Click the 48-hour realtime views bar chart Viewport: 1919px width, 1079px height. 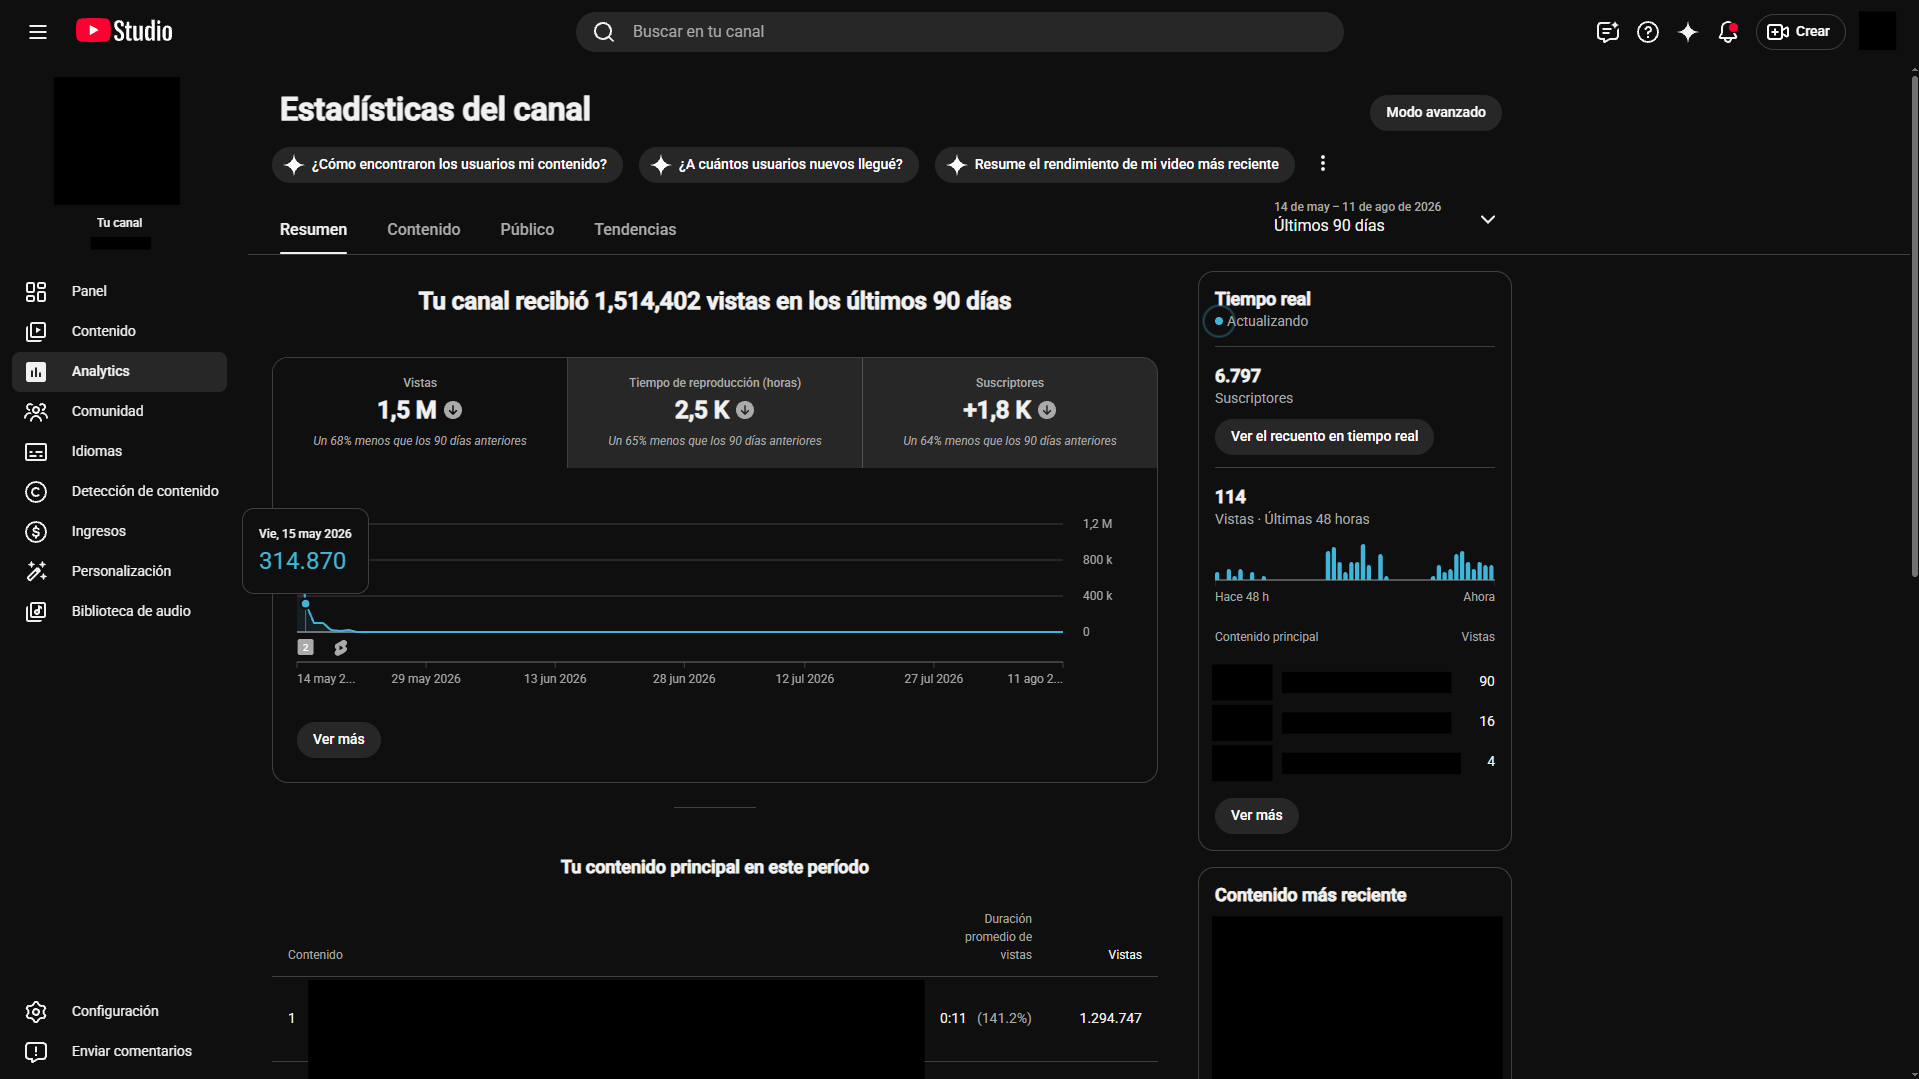coord(1355,562)
